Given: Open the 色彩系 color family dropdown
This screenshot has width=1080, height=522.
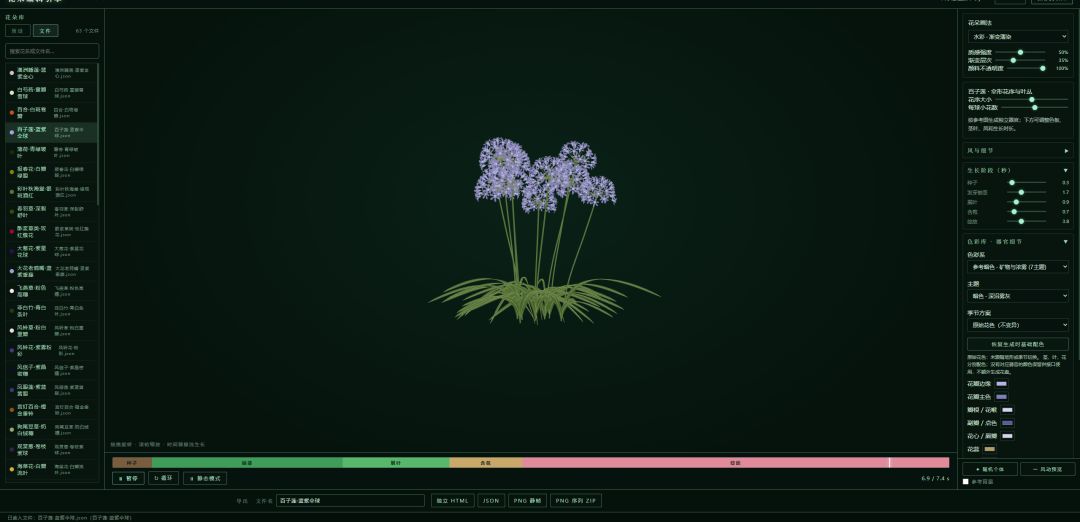Looking at the screenshot, I should 1018,267.
